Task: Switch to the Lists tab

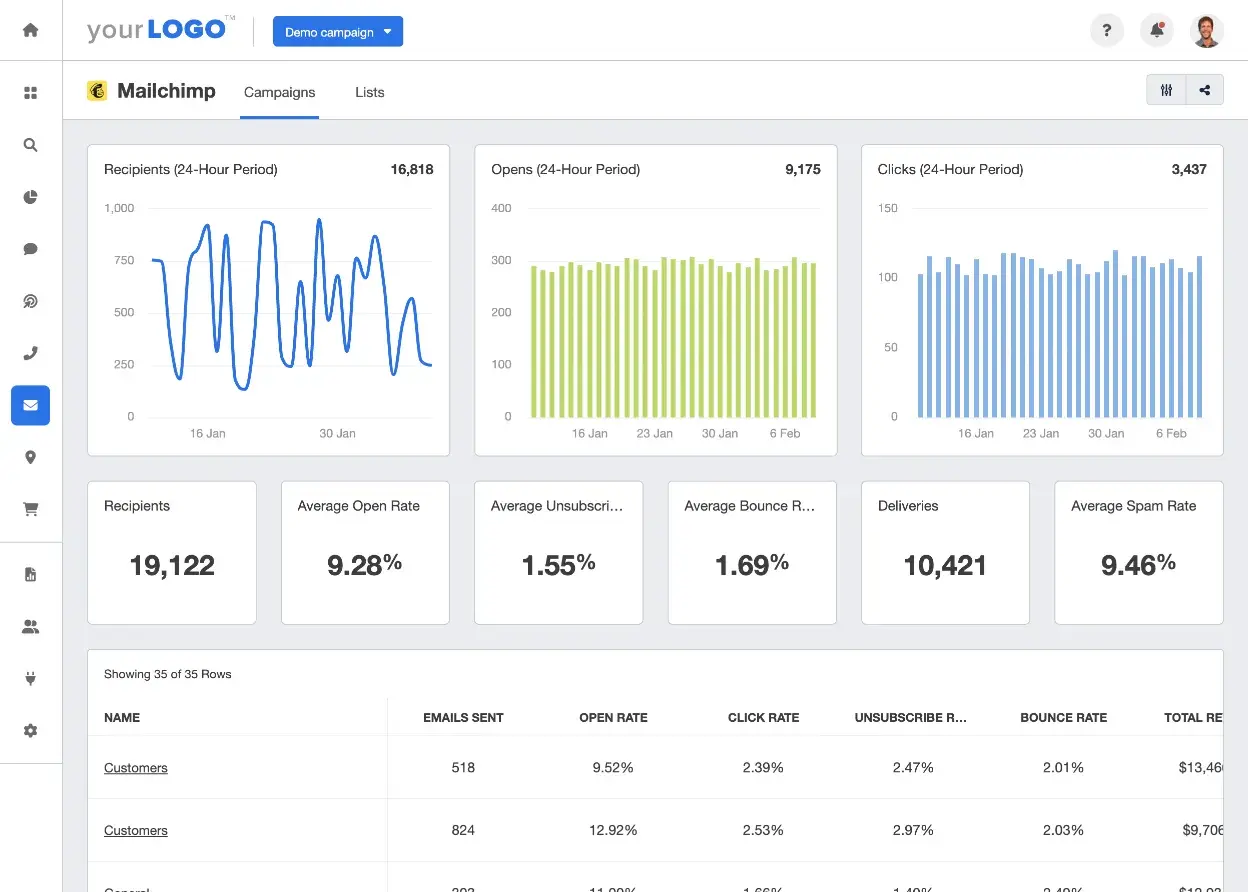Action: (x=369, y=92)
